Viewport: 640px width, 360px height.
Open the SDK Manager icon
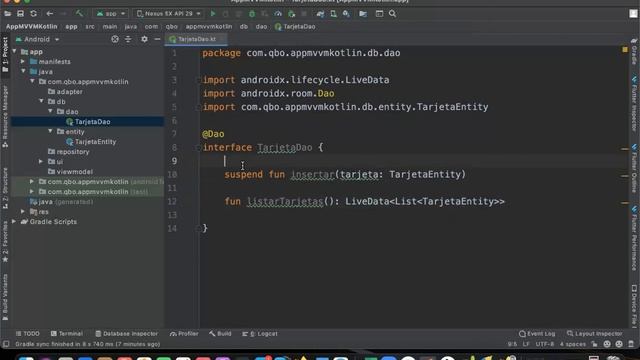point(346,13)
